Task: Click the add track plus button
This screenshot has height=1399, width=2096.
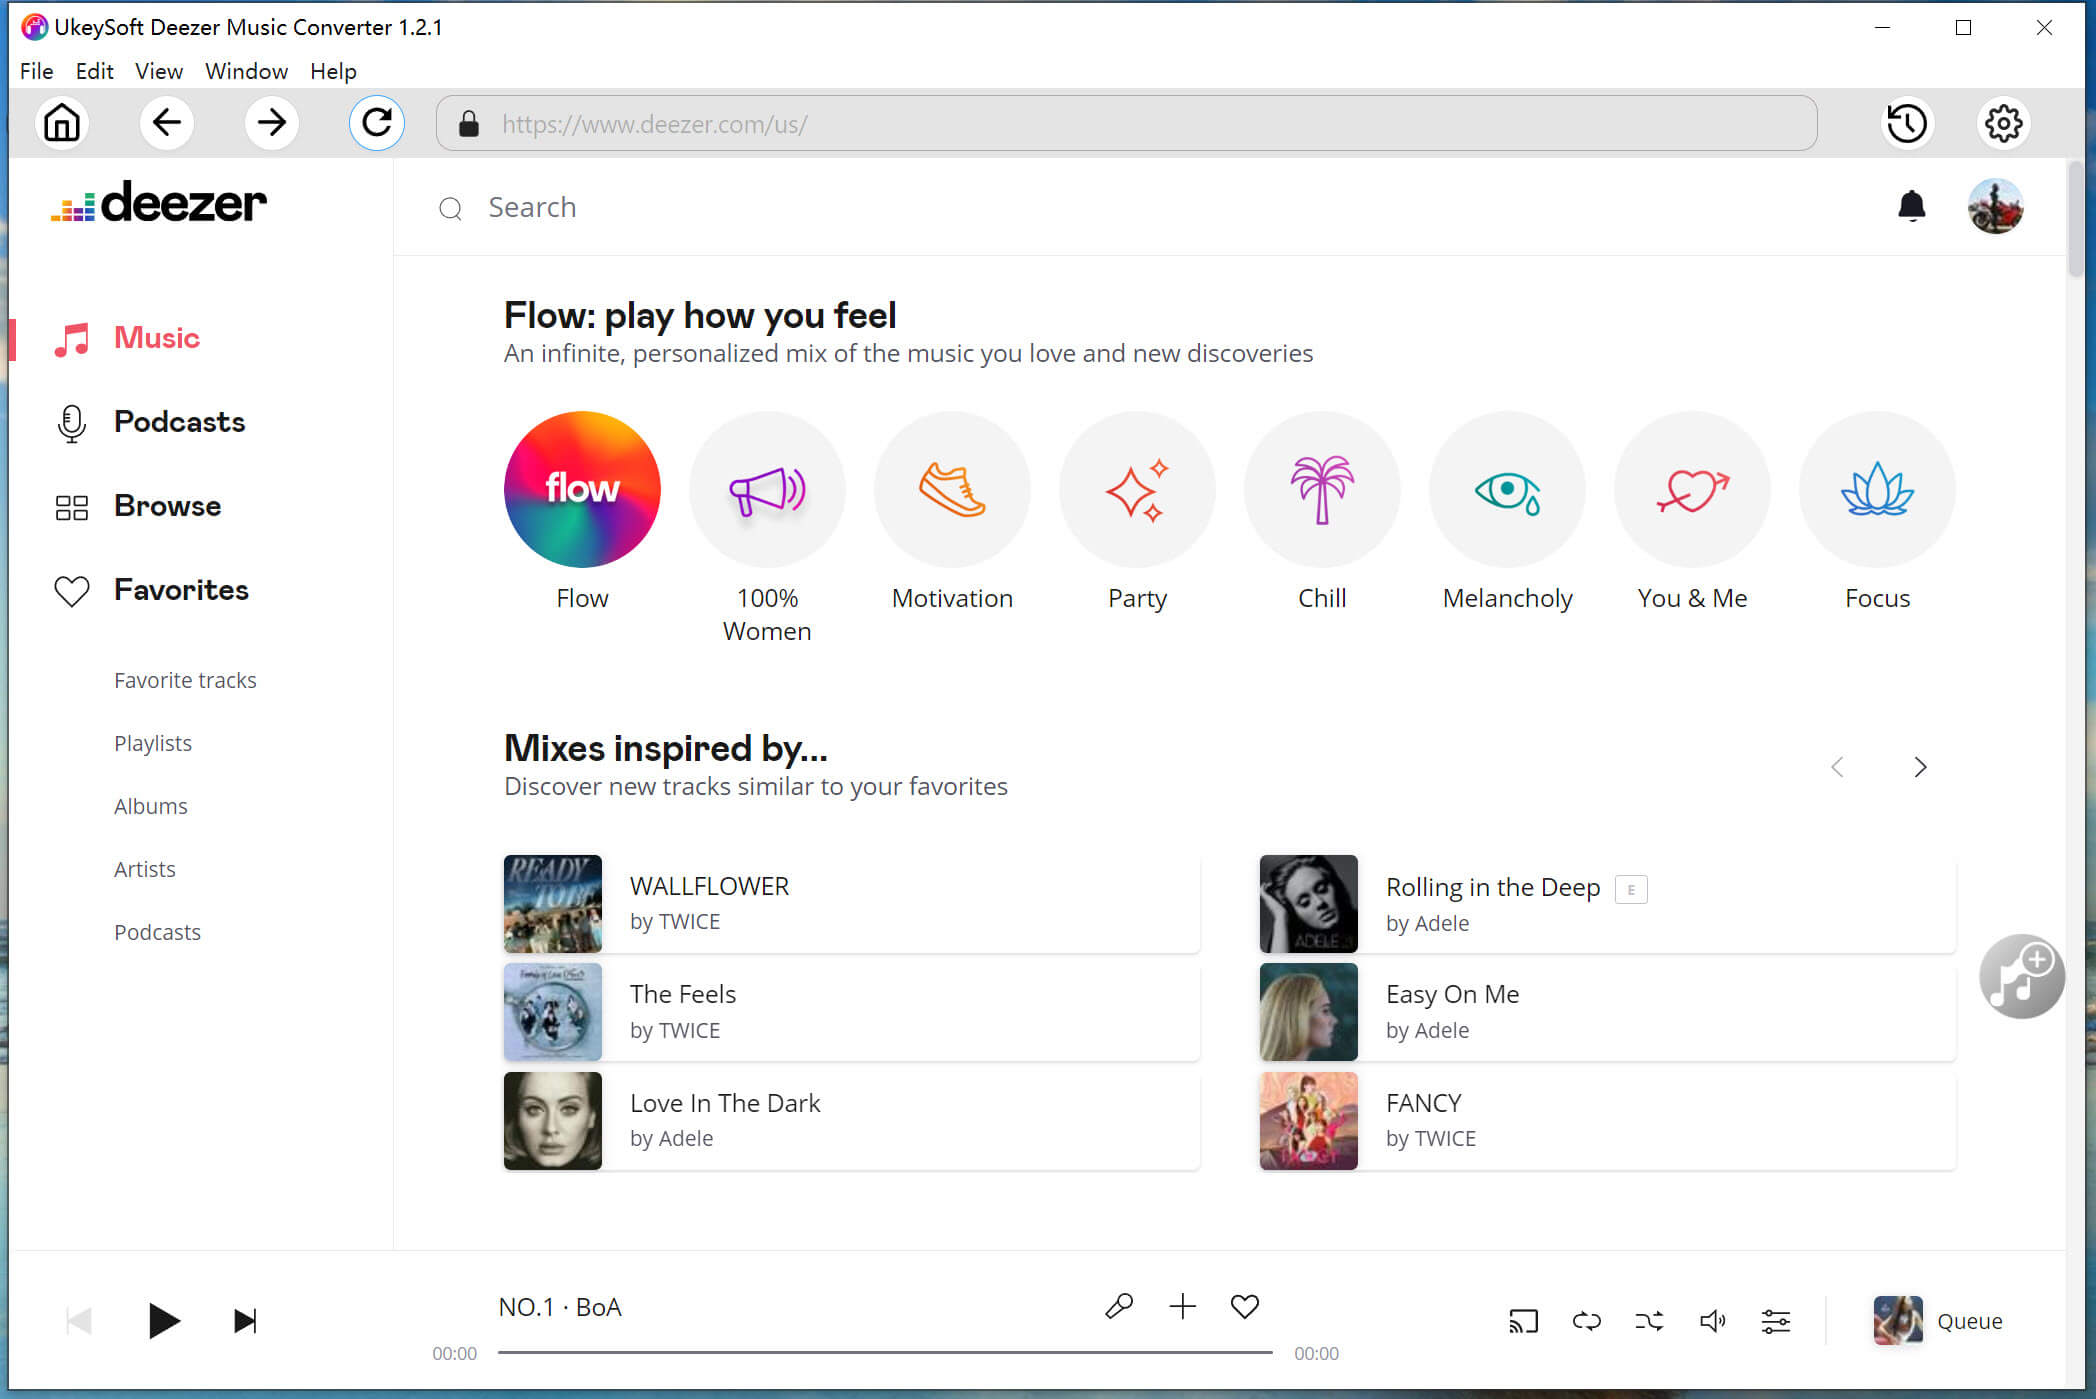Action: pos(1181,1307)
